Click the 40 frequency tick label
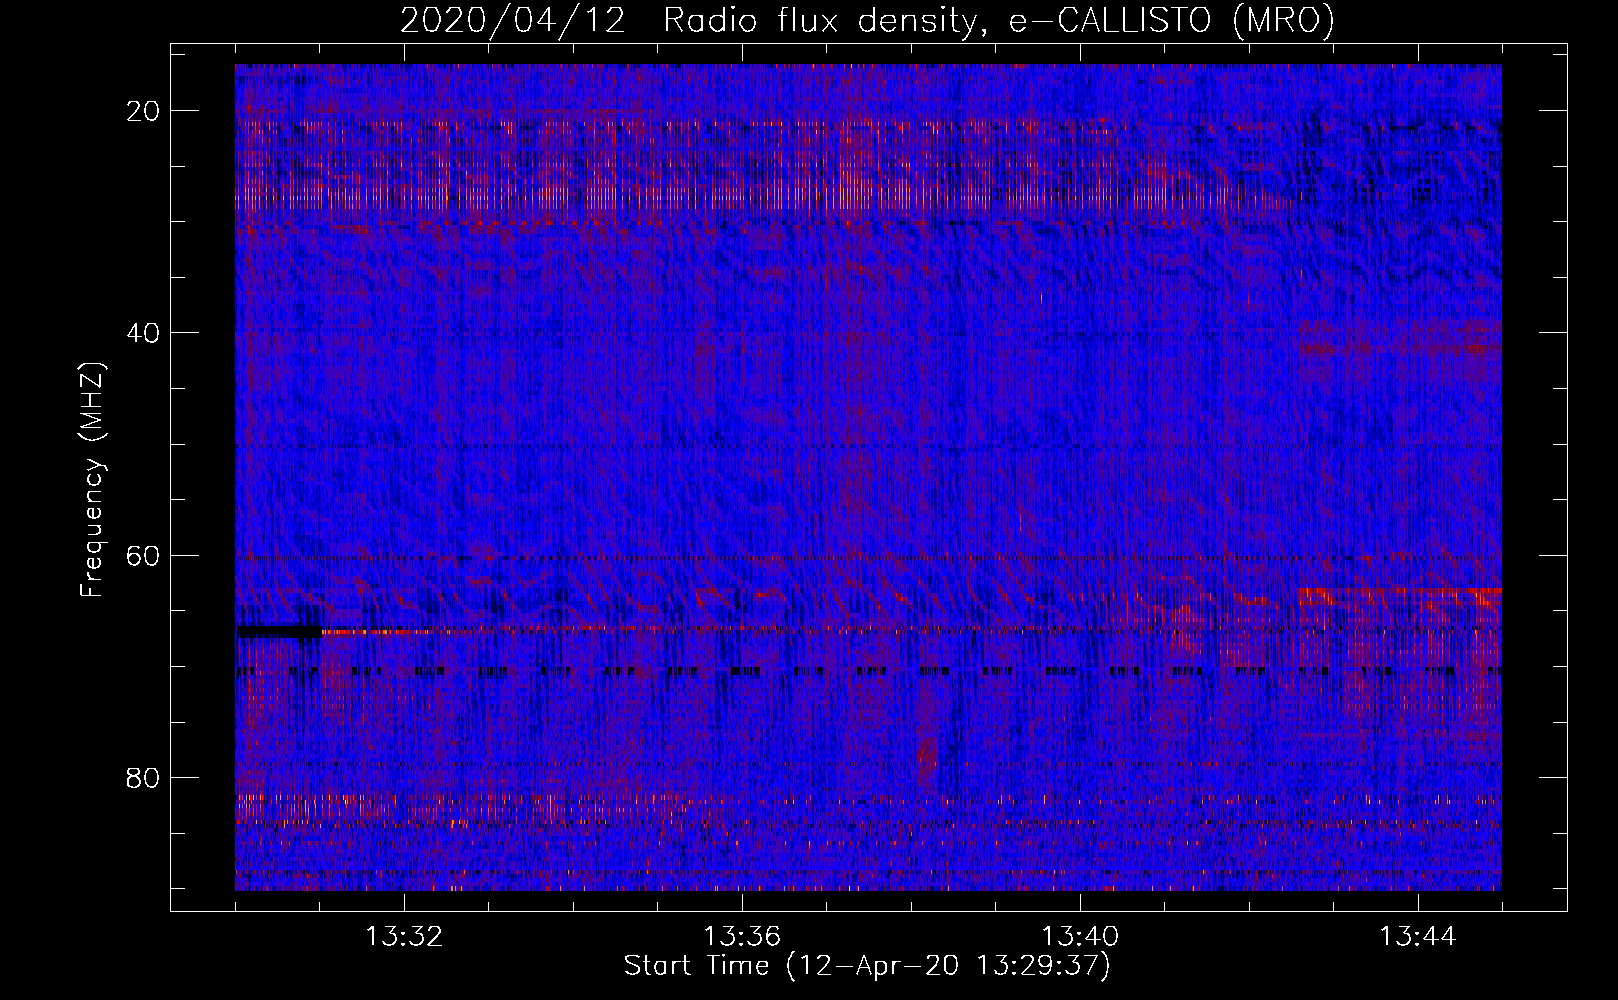Image resolution: width=1618 pixels, height=1000 pixels. pyautogui.click(x=144, y=333)
